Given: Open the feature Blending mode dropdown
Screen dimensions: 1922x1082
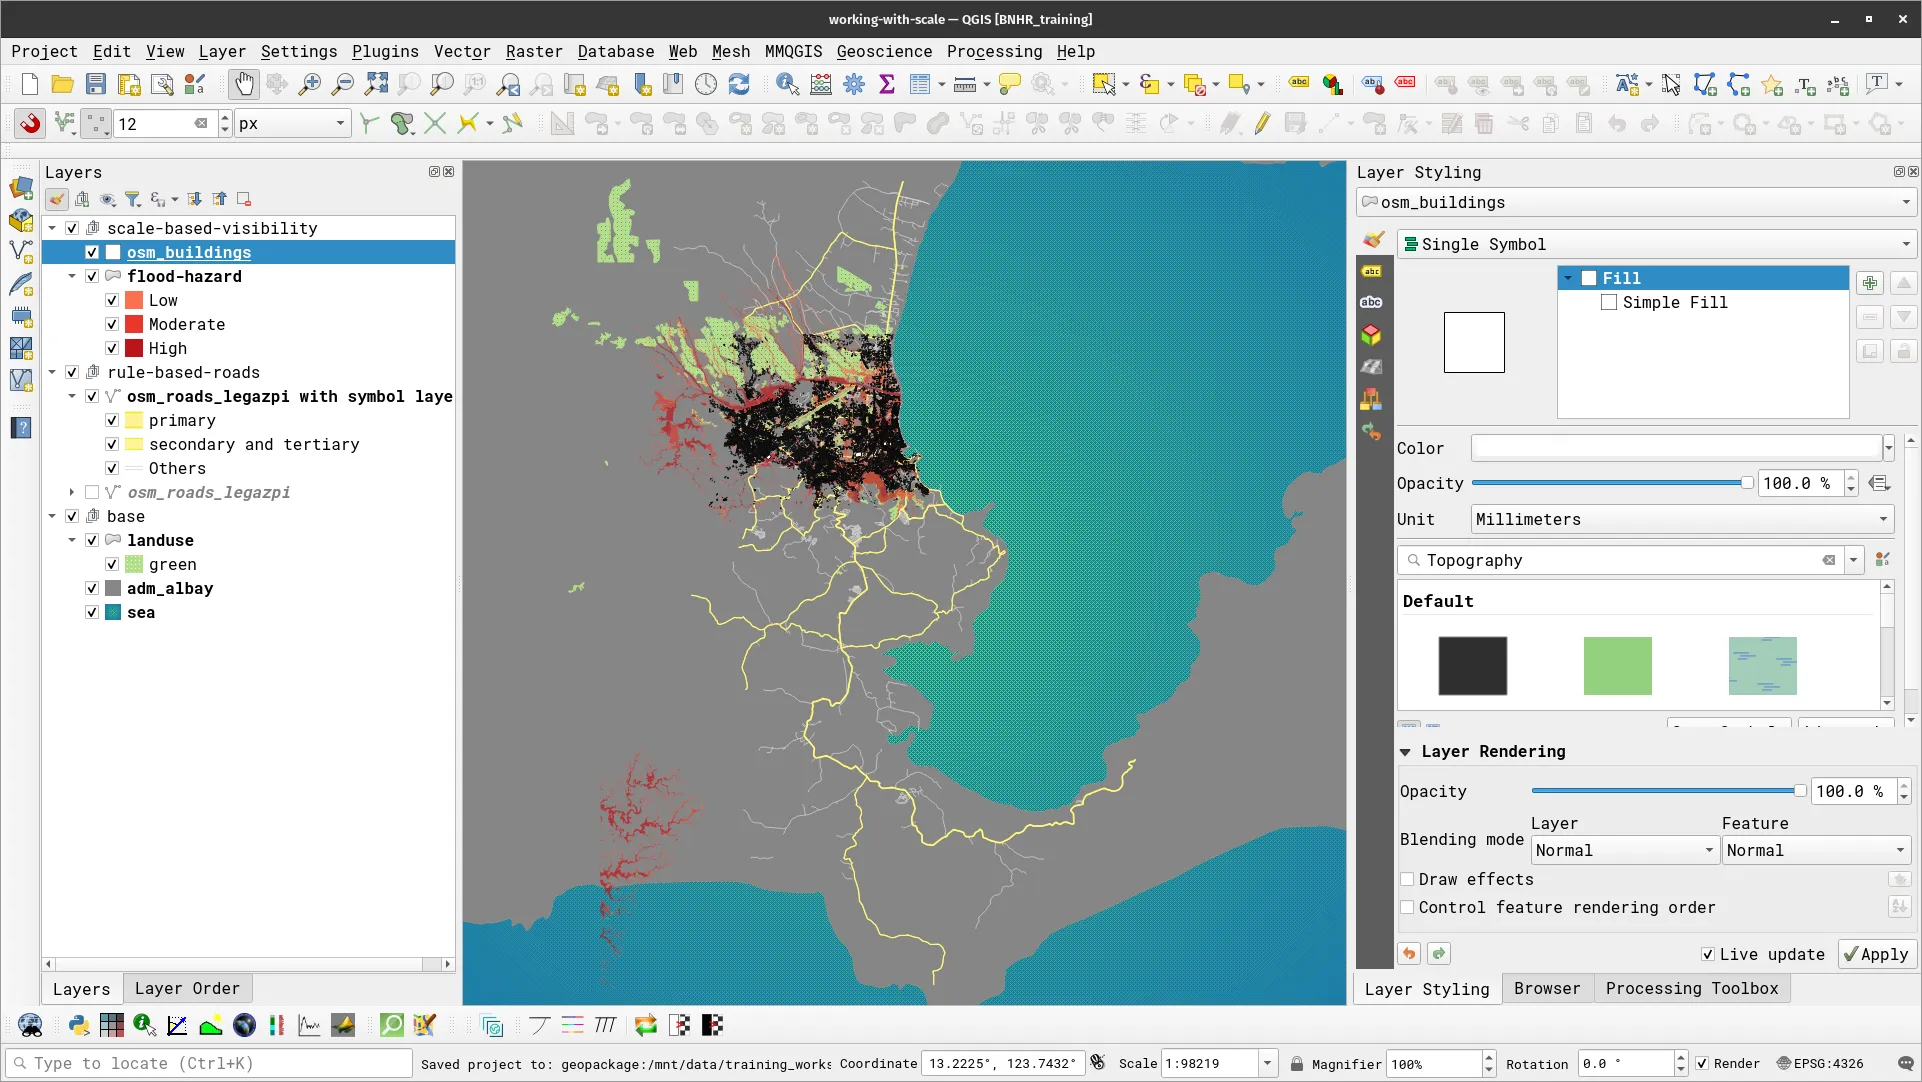Looking at the screenshot, I should (x=1815, y=850).
